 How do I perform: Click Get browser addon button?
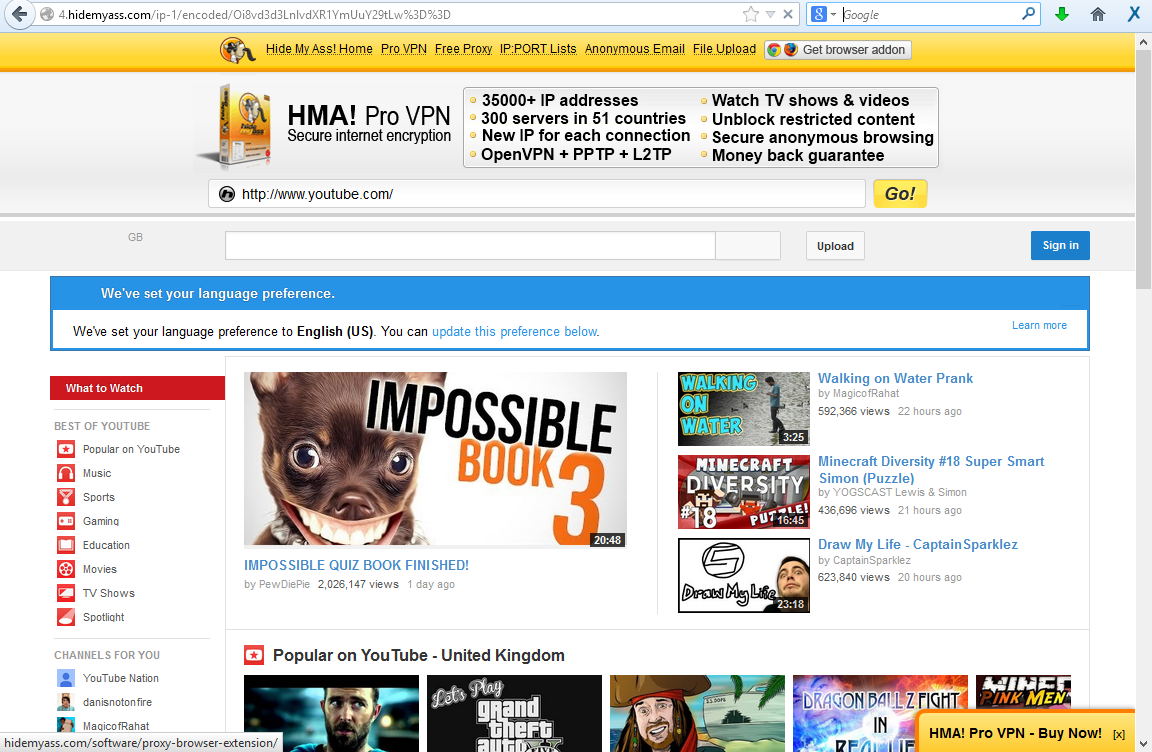(838, 49)
